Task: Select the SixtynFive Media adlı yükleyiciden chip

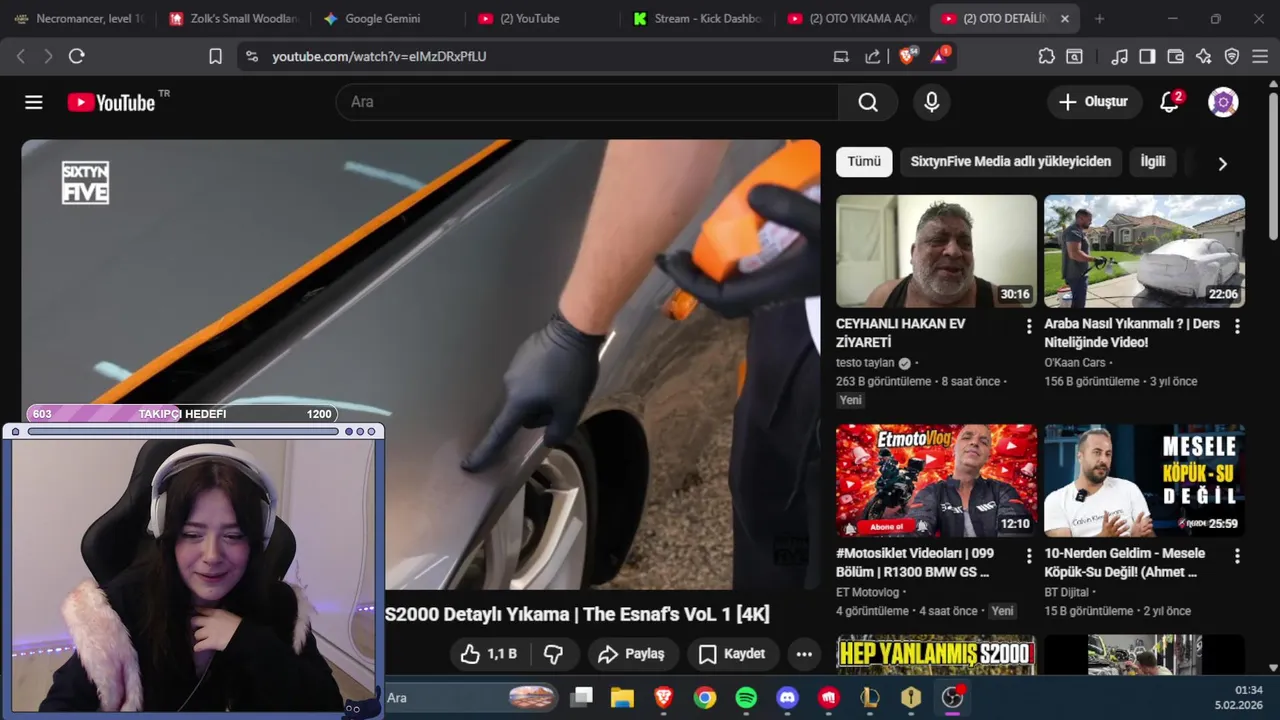Action: tap(1011, 162)
